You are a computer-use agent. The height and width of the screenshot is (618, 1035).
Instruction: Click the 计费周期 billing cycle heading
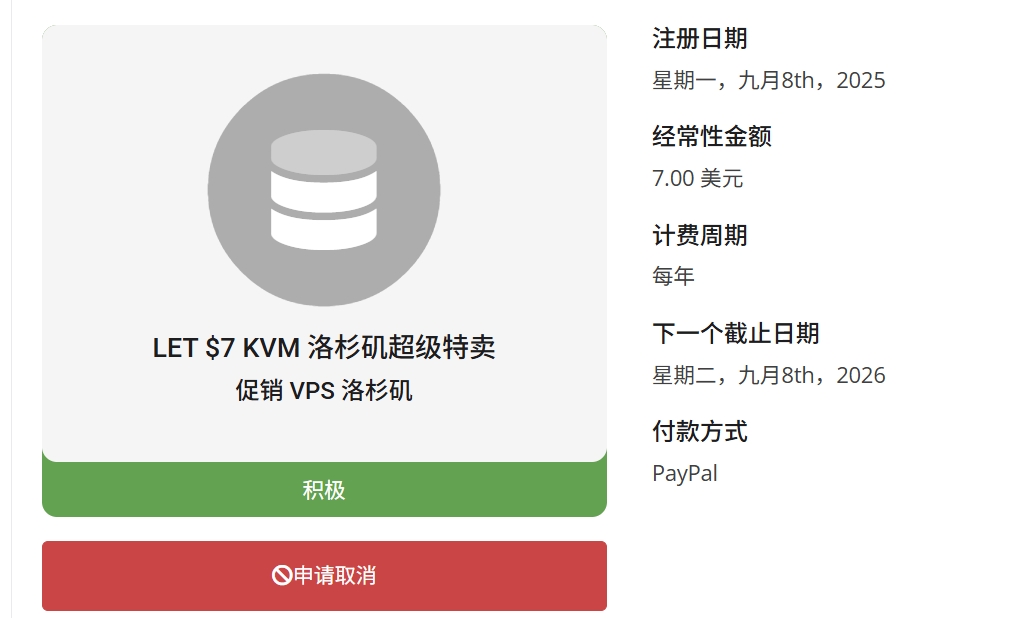700,235
